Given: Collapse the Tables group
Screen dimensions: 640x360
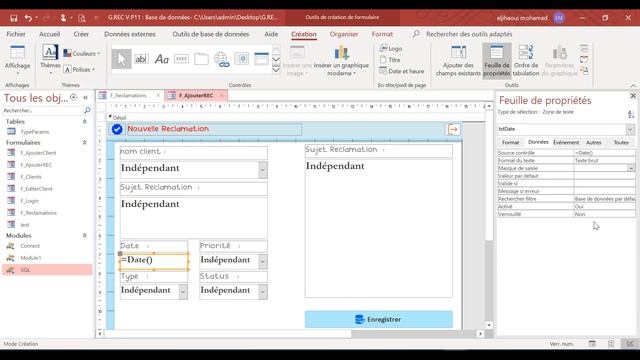Looking at the screenshot, I should coord(84,122).
